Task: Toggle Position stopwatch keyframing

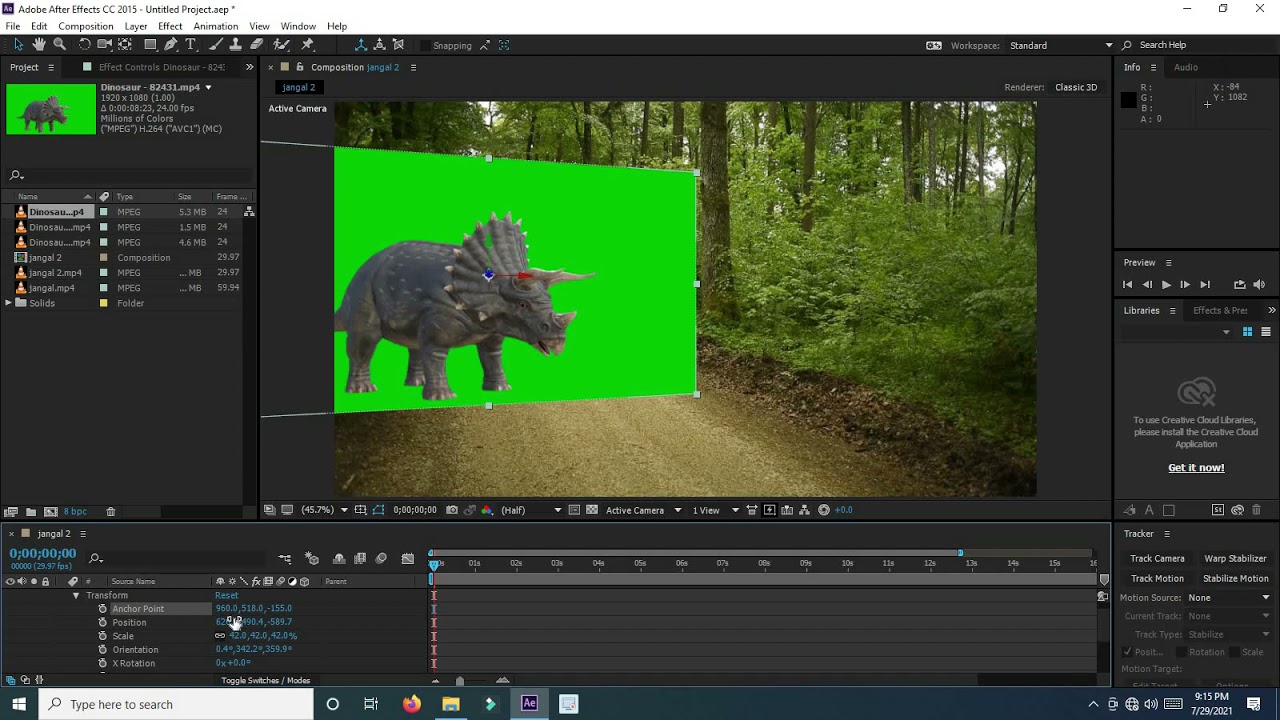Action: pyautogui.click(x=102, y=622)
